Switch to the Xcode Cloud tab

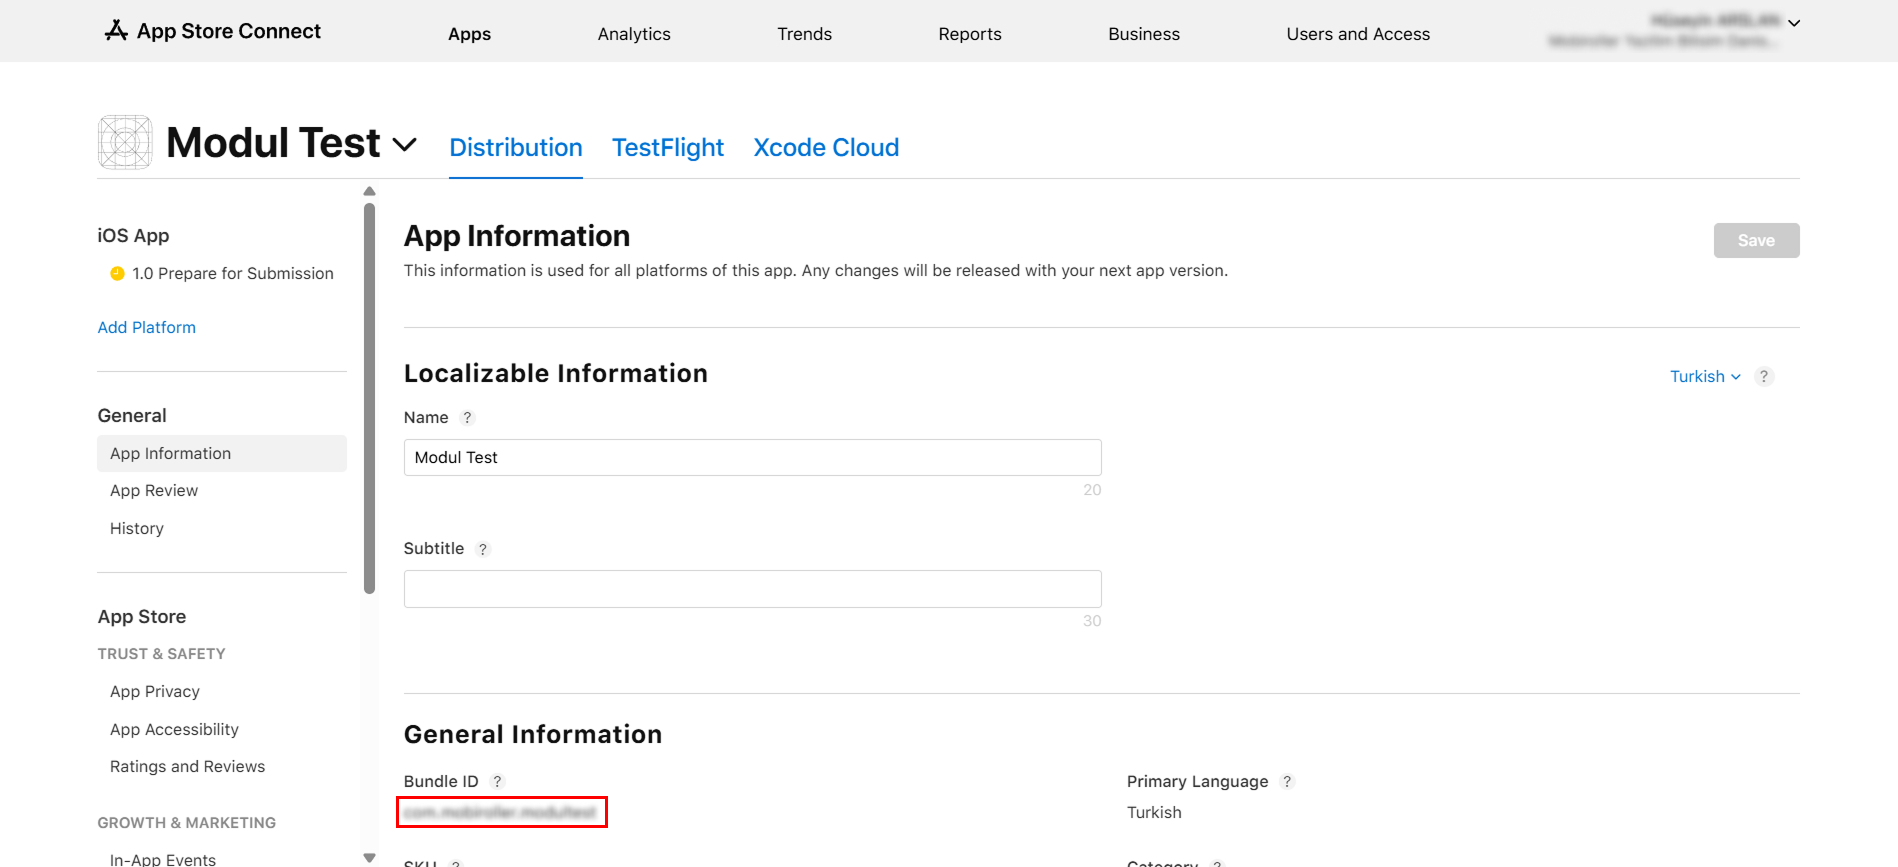[x=826, y=148]
